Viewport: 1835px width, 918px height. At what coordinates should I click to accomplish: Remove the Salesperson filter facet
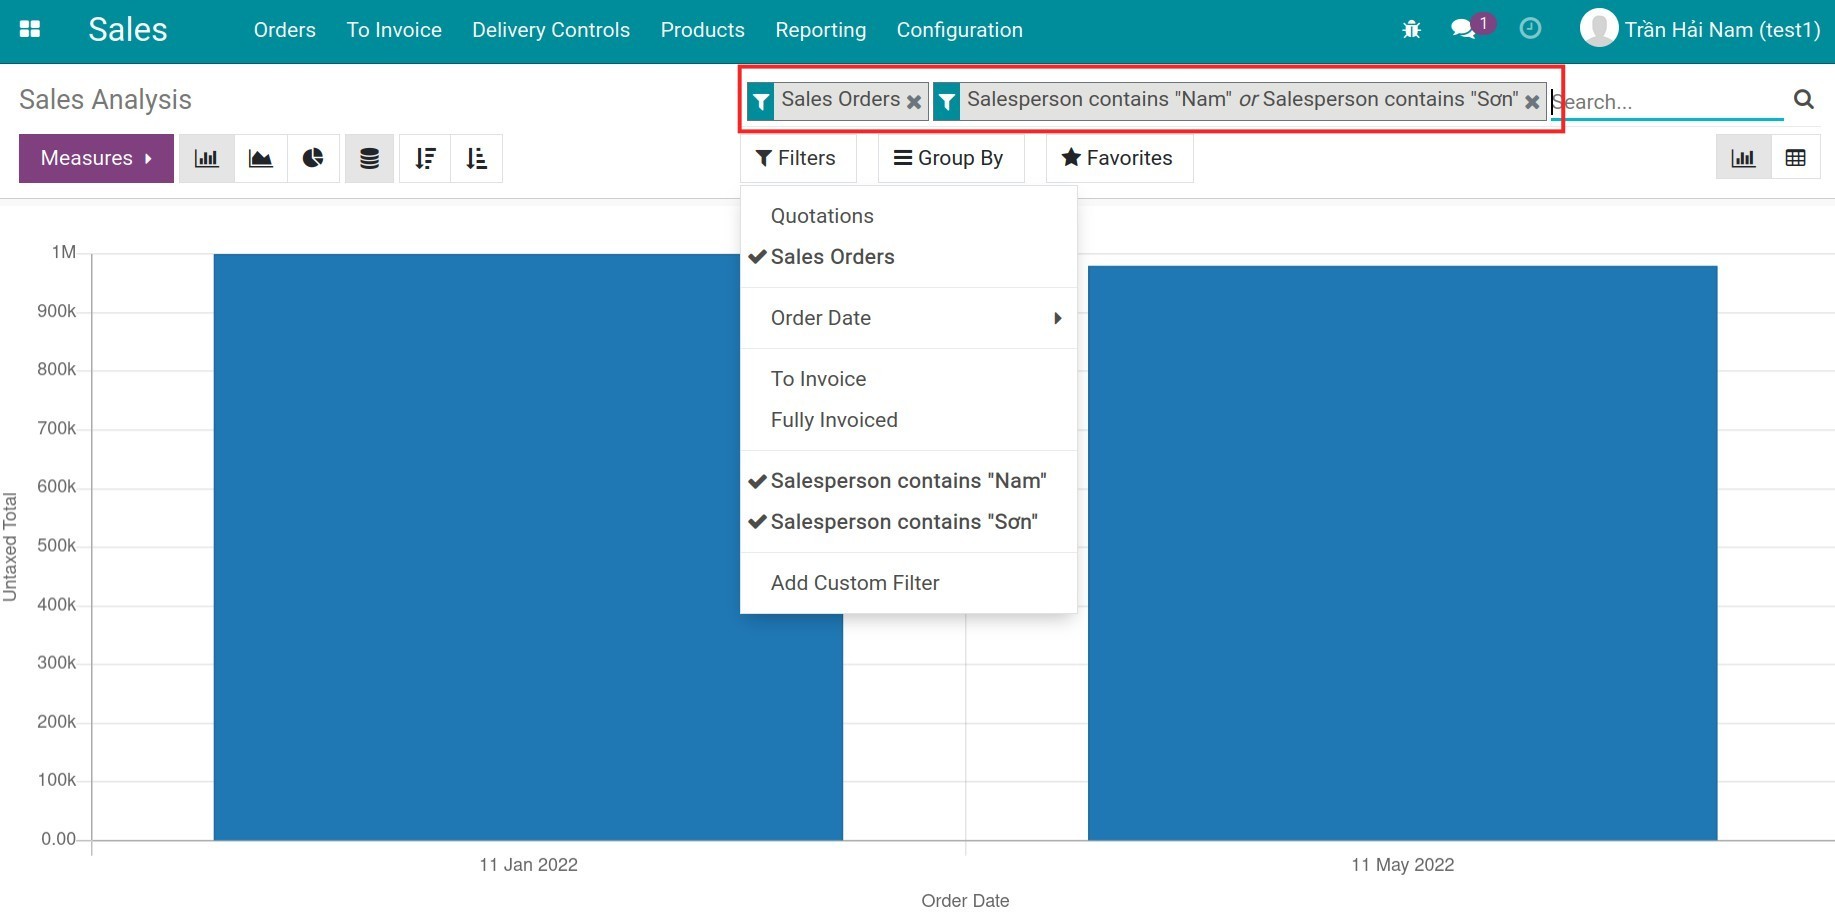point(1532,102)
